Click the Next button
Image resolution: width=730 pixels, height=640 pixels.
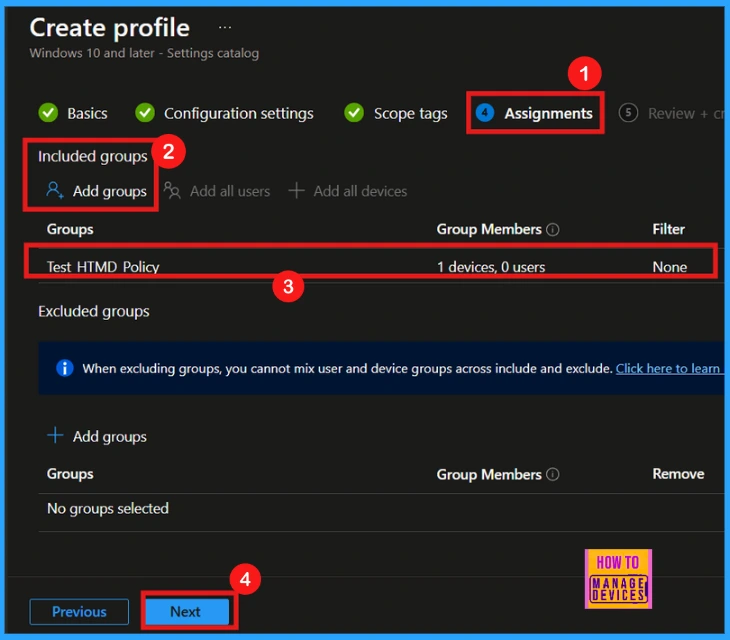click(x=187, y=612)
